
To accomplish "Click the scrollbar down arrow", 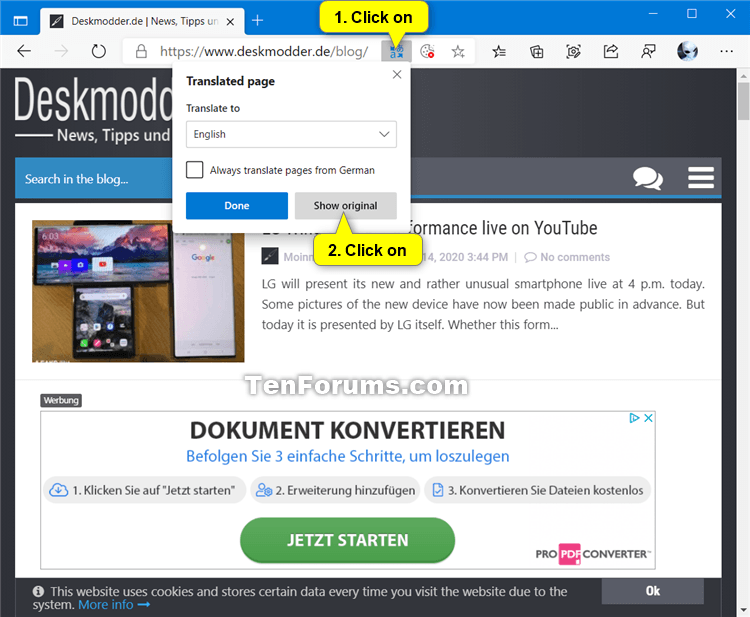I will coord(743,610).
